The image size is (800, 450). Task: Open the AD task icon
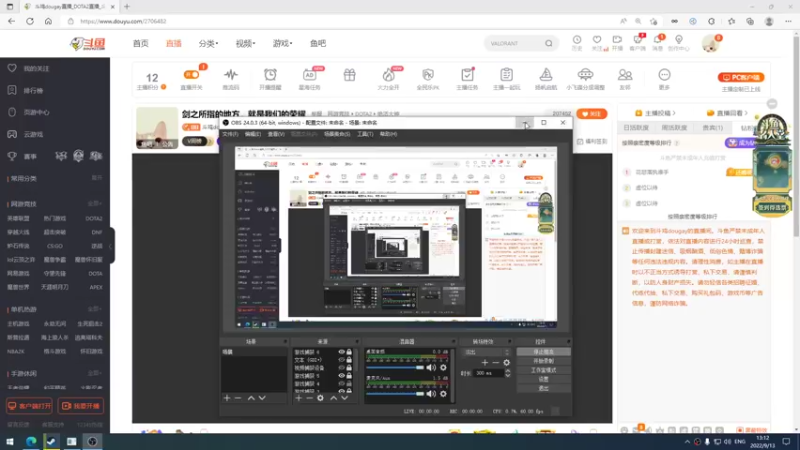(x=309, y=75)
